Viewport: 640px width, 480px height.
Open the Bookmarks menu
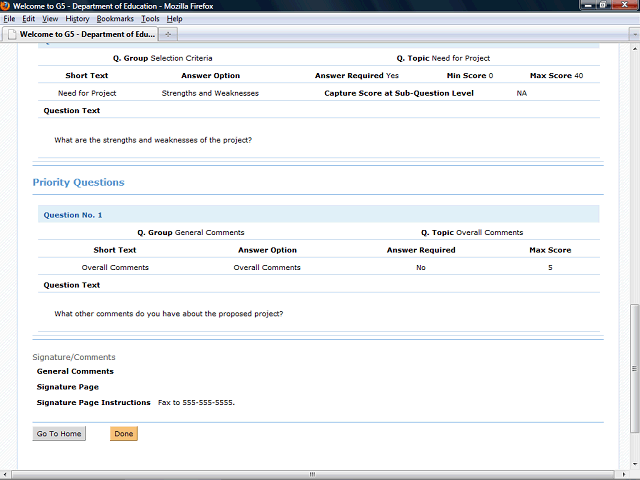115,19
